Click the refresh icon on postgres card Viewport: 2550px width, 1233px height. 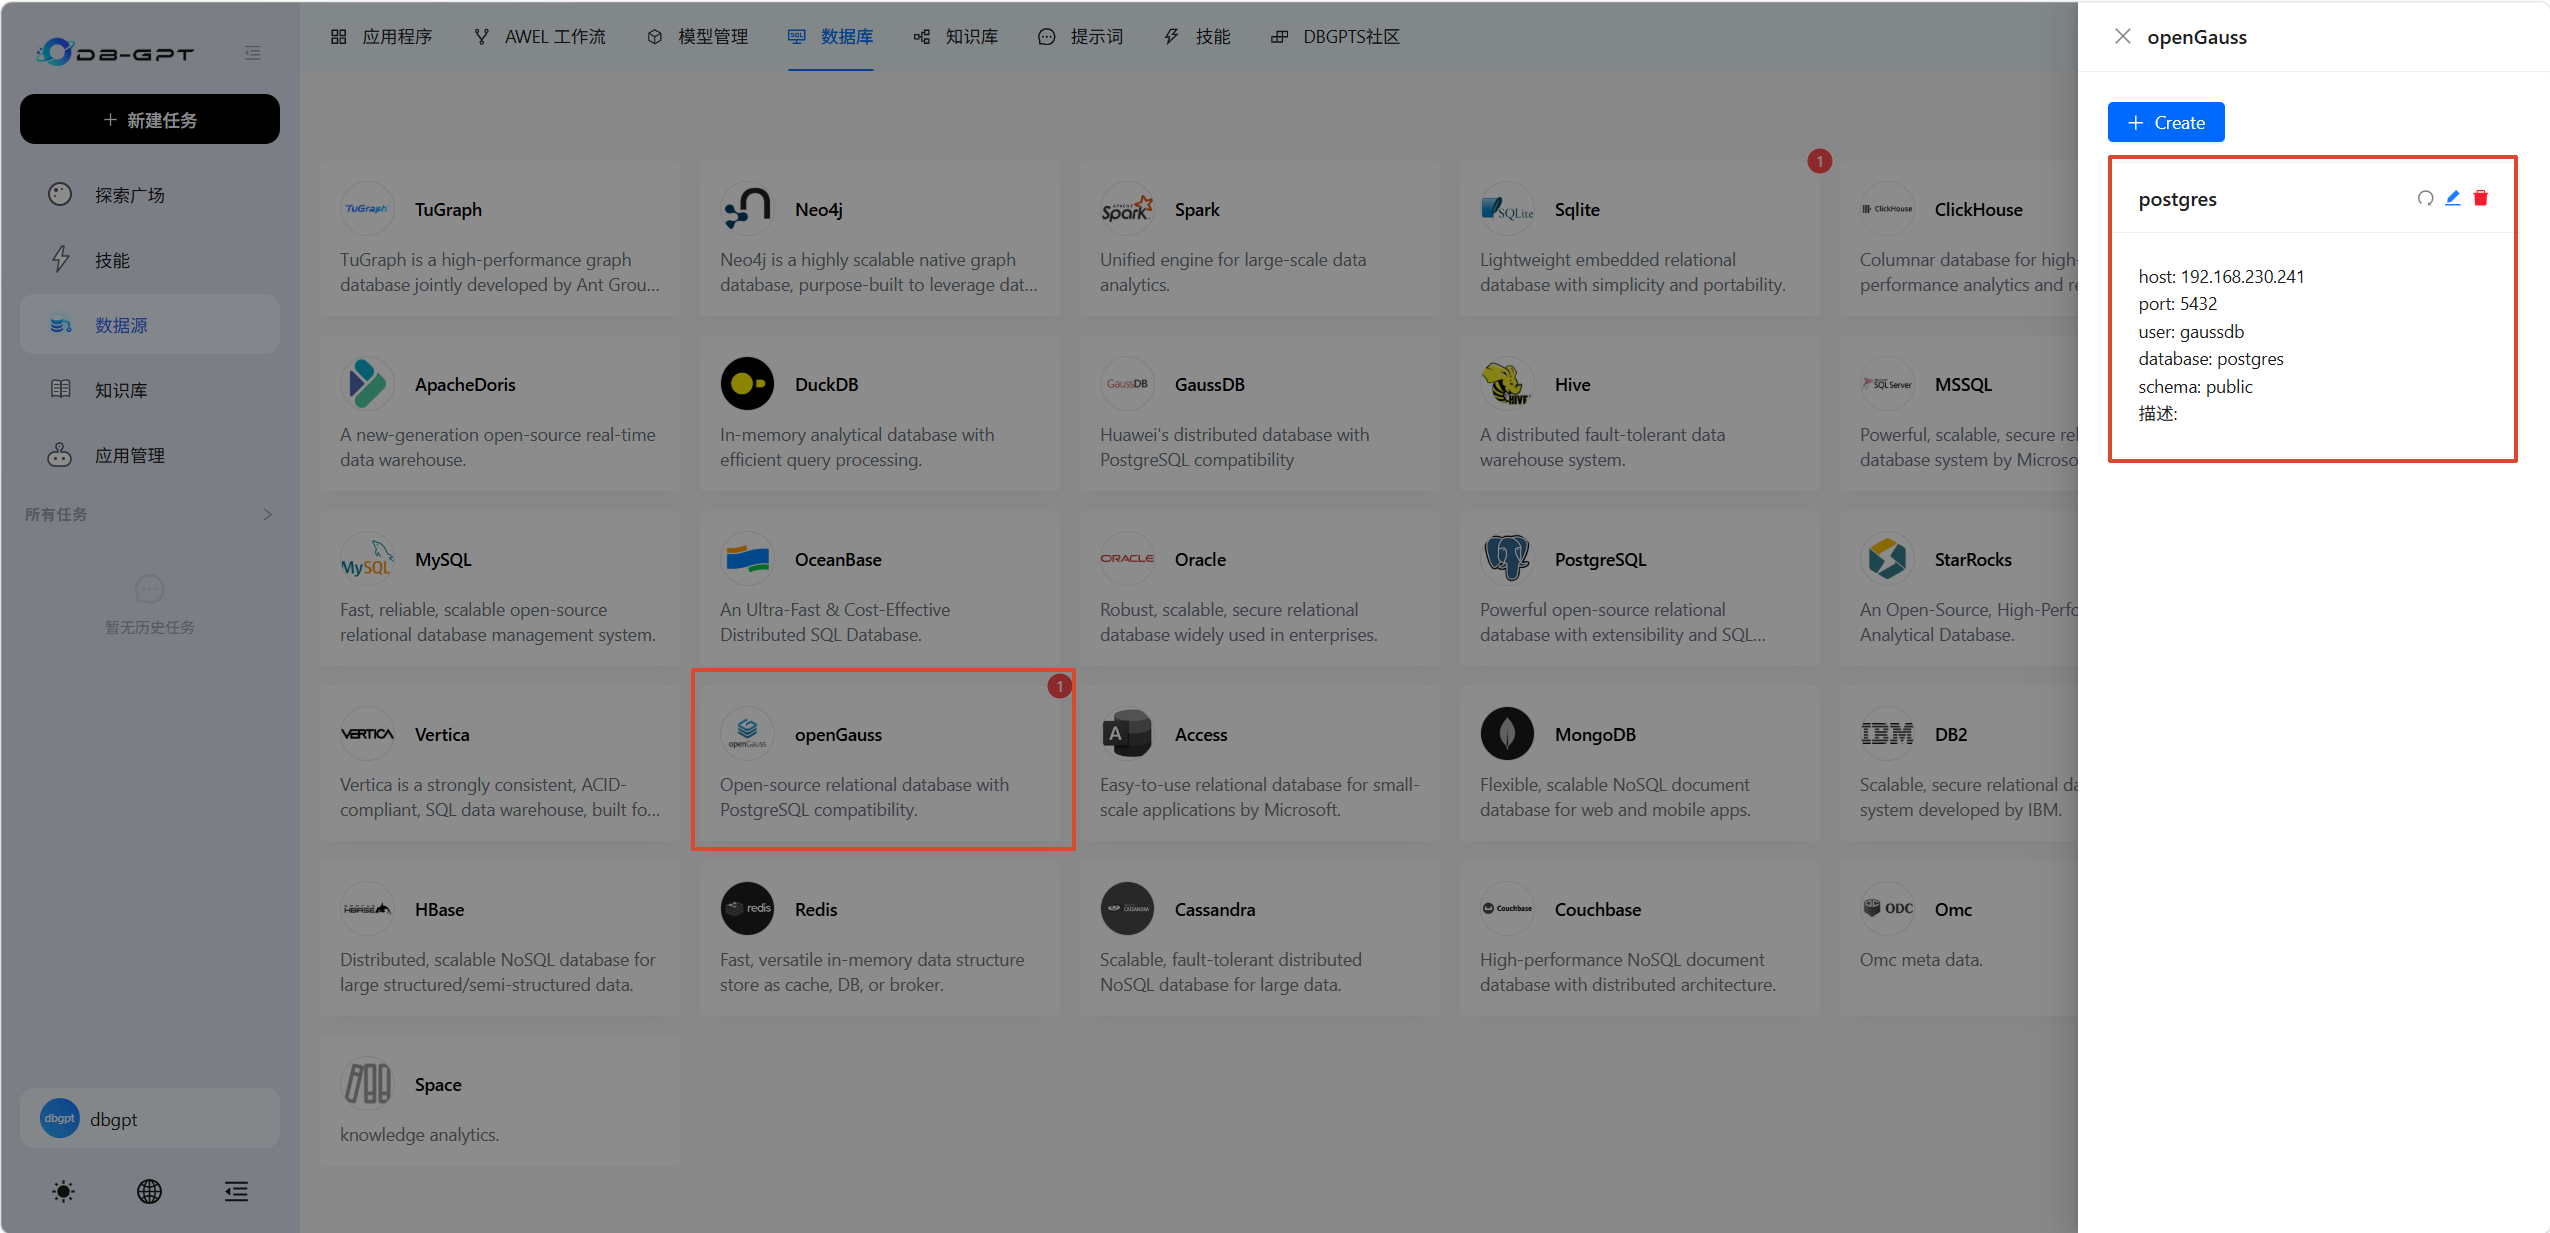[x=2425, y=198]
